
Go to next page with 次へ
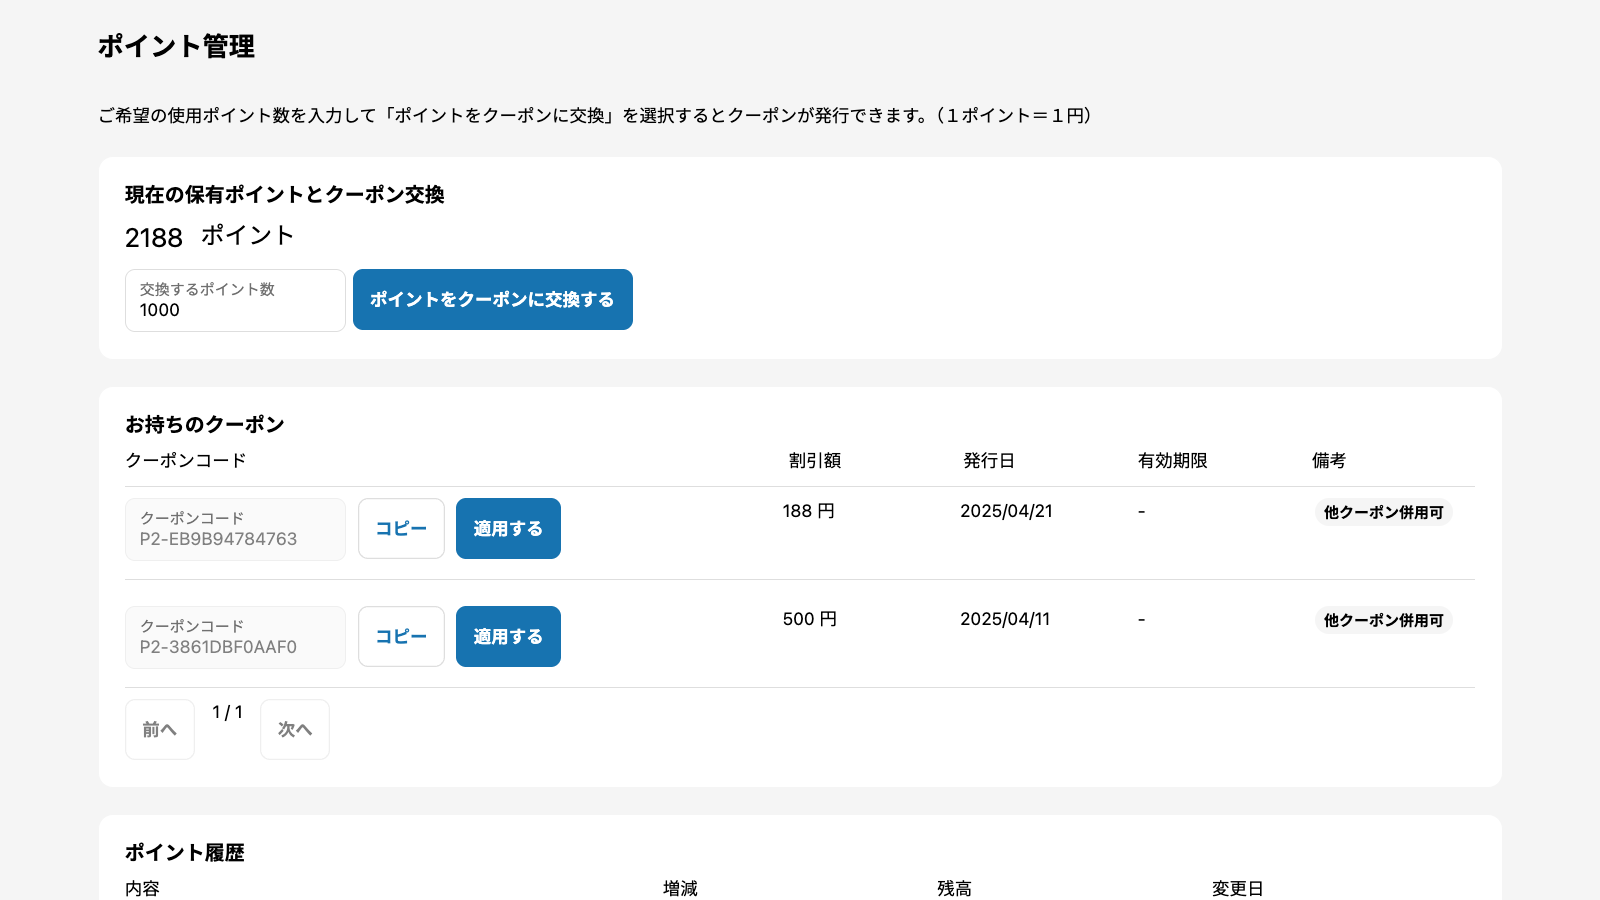coord(295,729)
